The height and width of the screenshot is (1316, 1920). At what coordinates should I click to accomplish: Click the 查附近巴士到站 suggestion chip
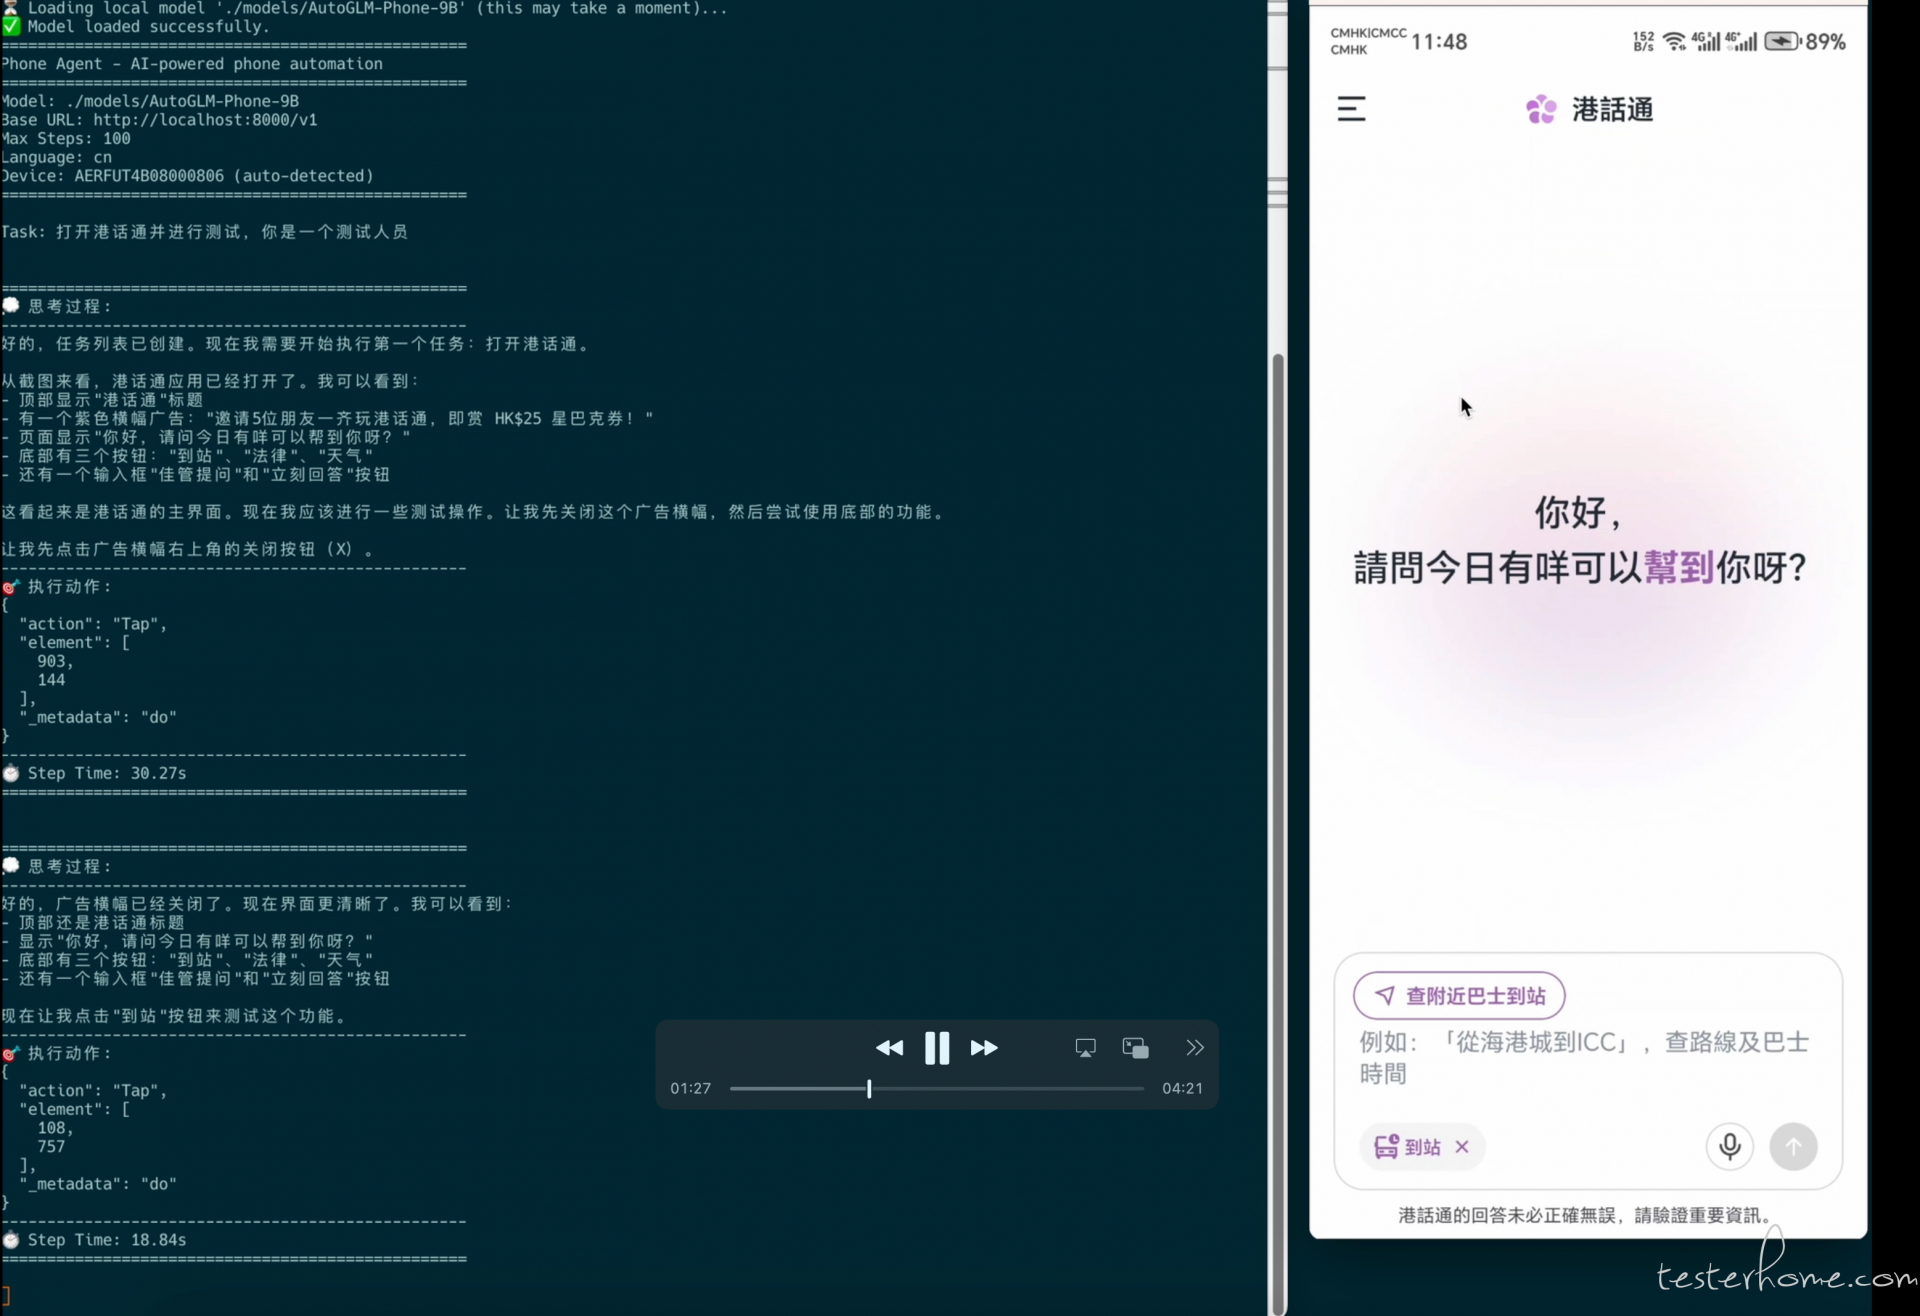(1459, 996)
